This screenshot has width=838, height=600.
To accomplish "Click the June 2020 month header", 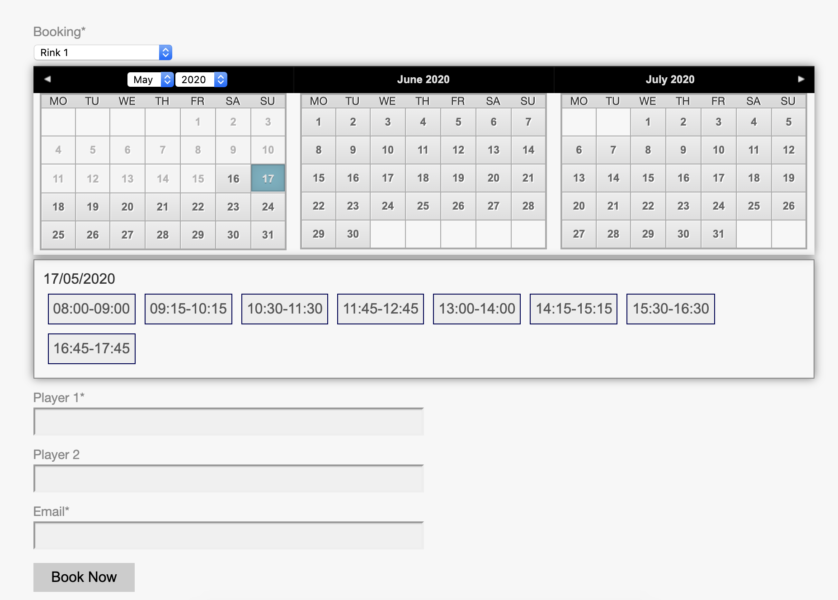I will tap(423, 79).
